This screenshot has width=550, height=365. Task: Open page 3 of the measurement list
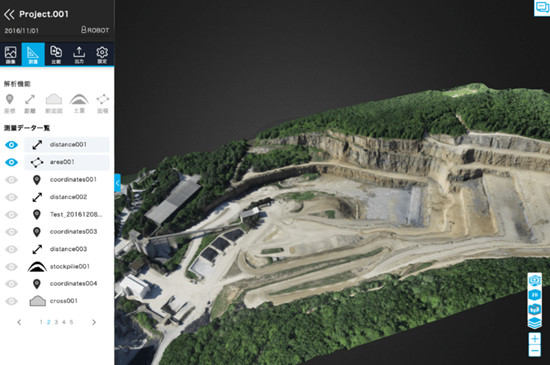tap(56, 322)
